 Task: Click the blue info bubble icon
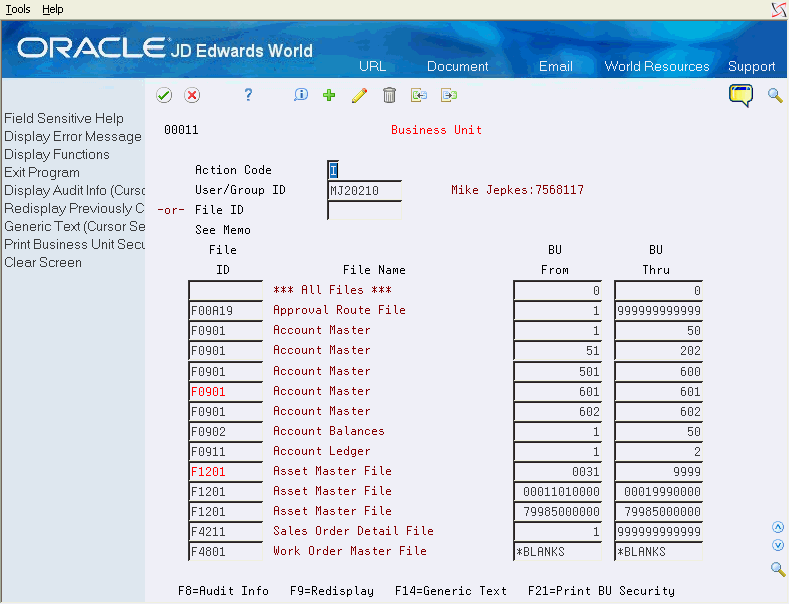[300, 95]
